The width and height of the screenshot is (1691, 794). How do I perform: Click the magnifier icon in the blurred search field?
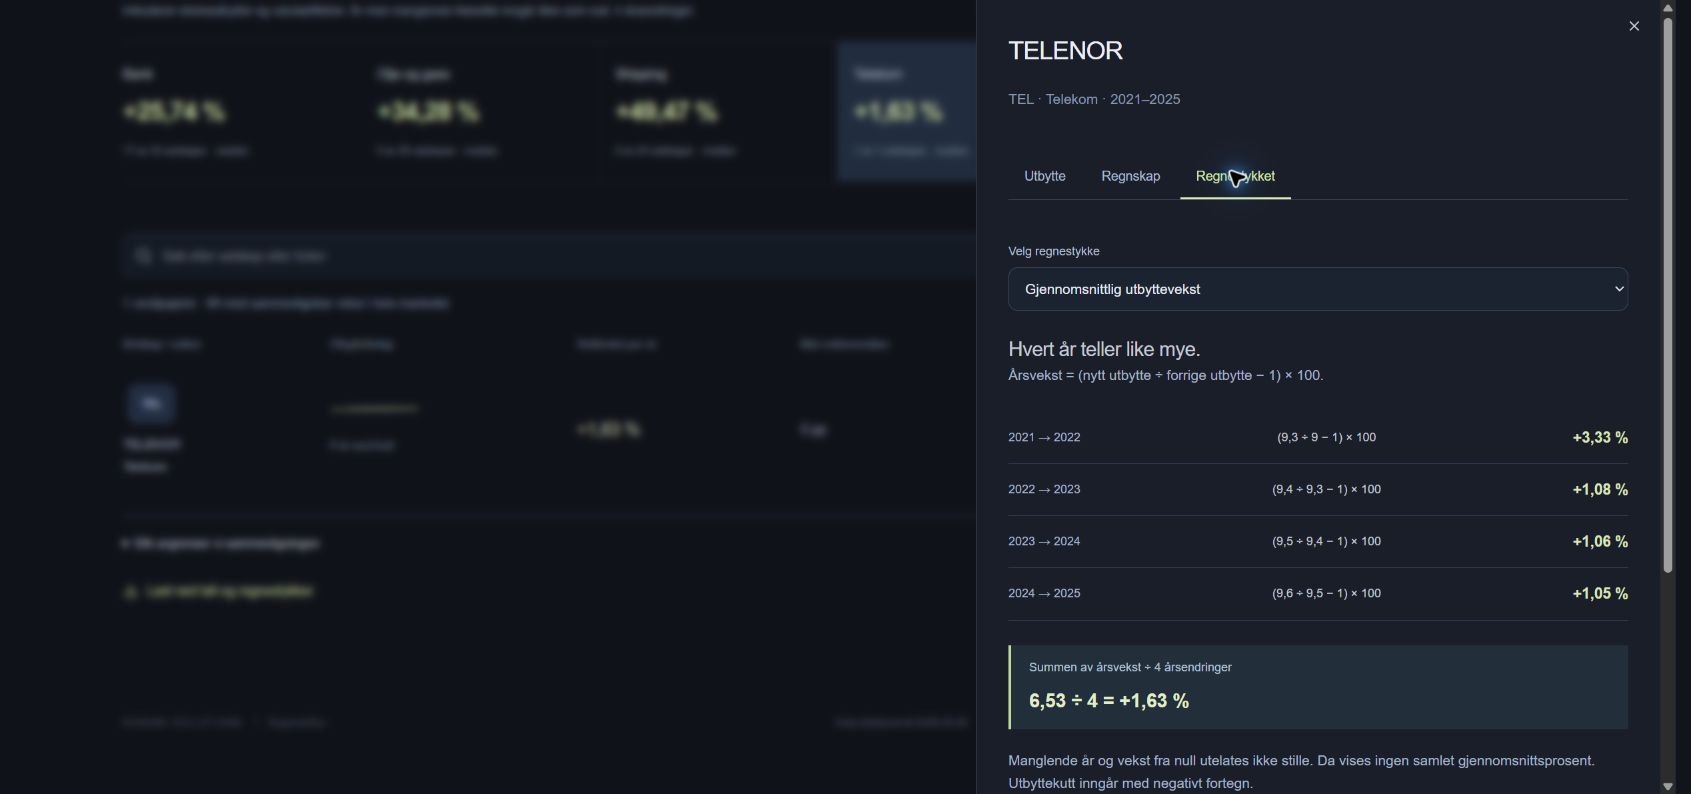[x=143, y=256]
